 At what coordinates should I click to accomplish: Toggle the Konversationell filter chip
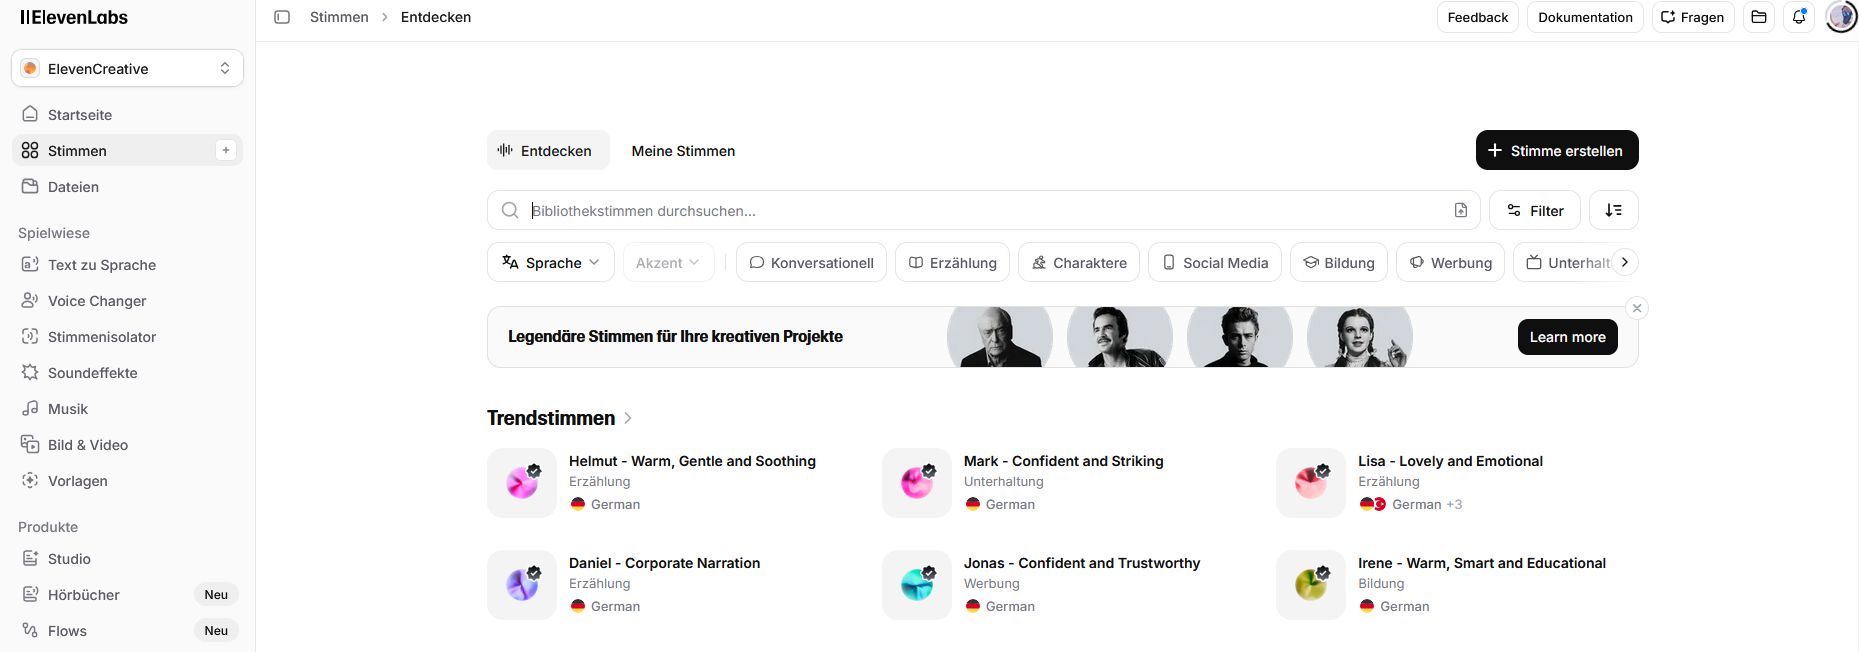click(811, 263)
